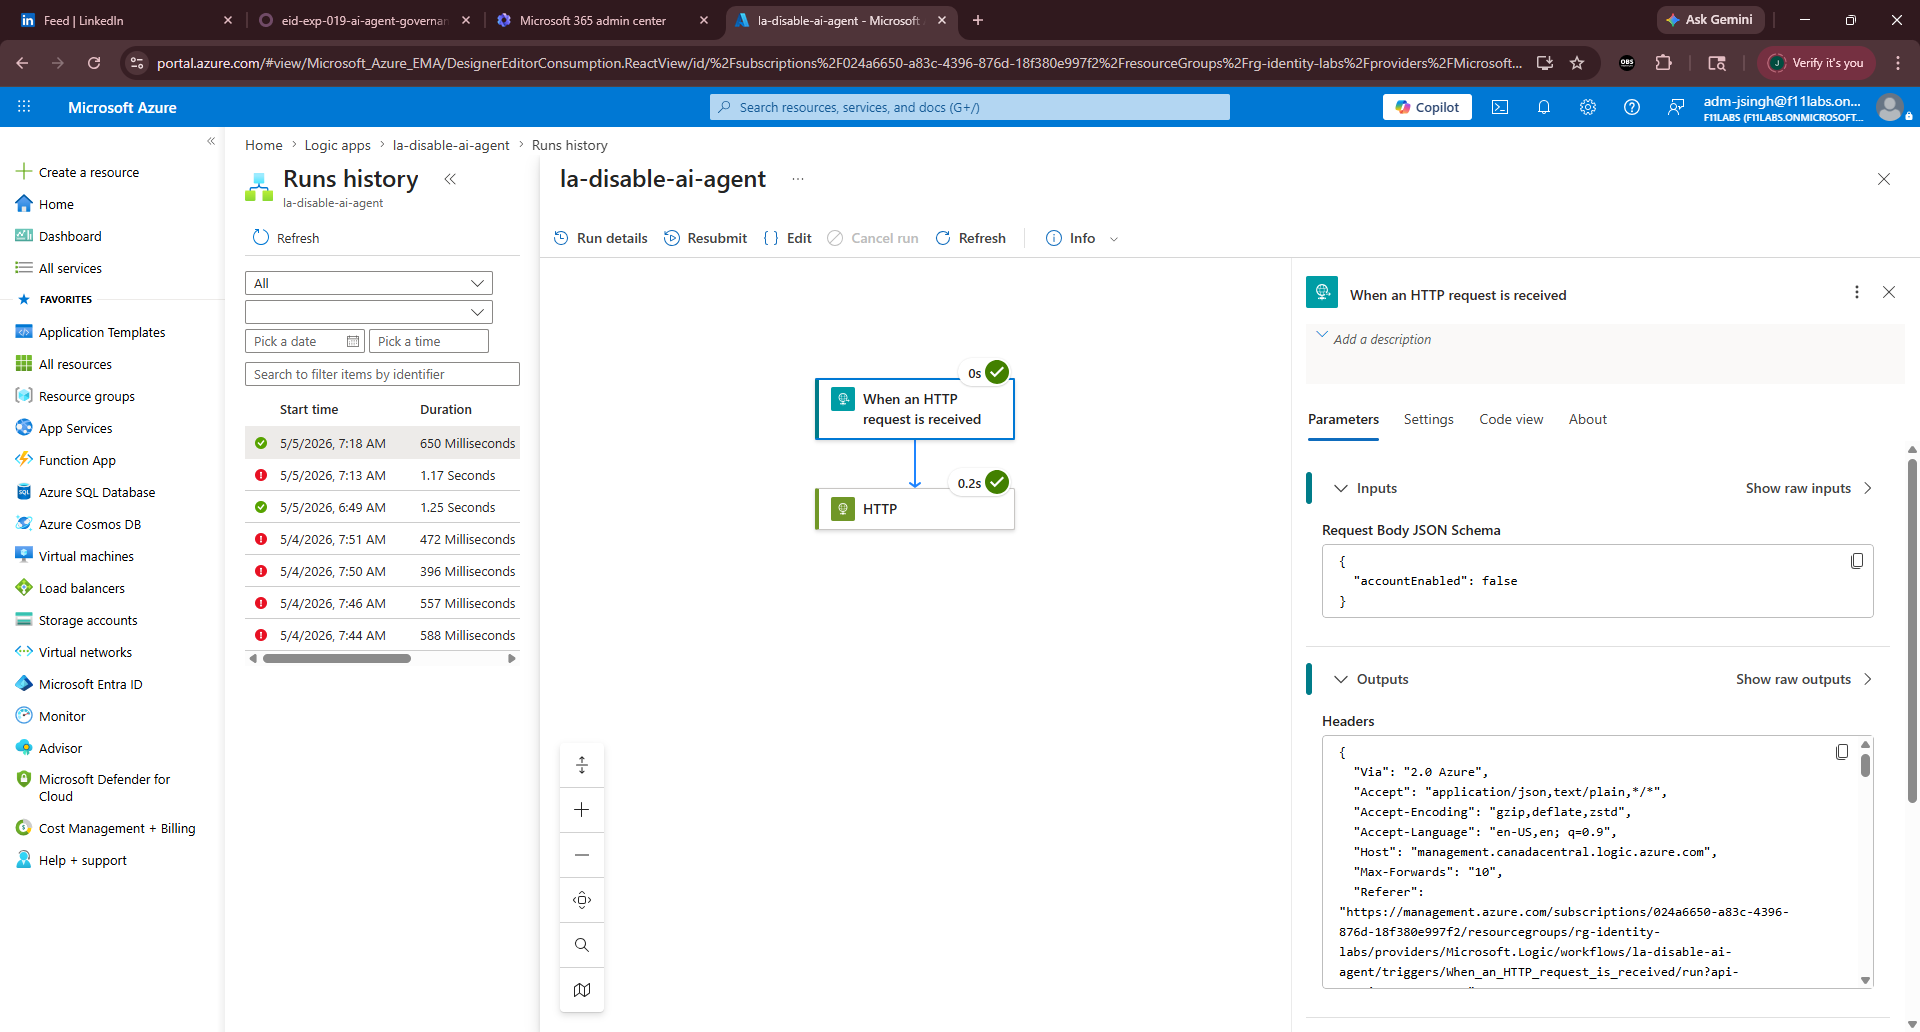Edit the logic app workflow

coord(788,238)
